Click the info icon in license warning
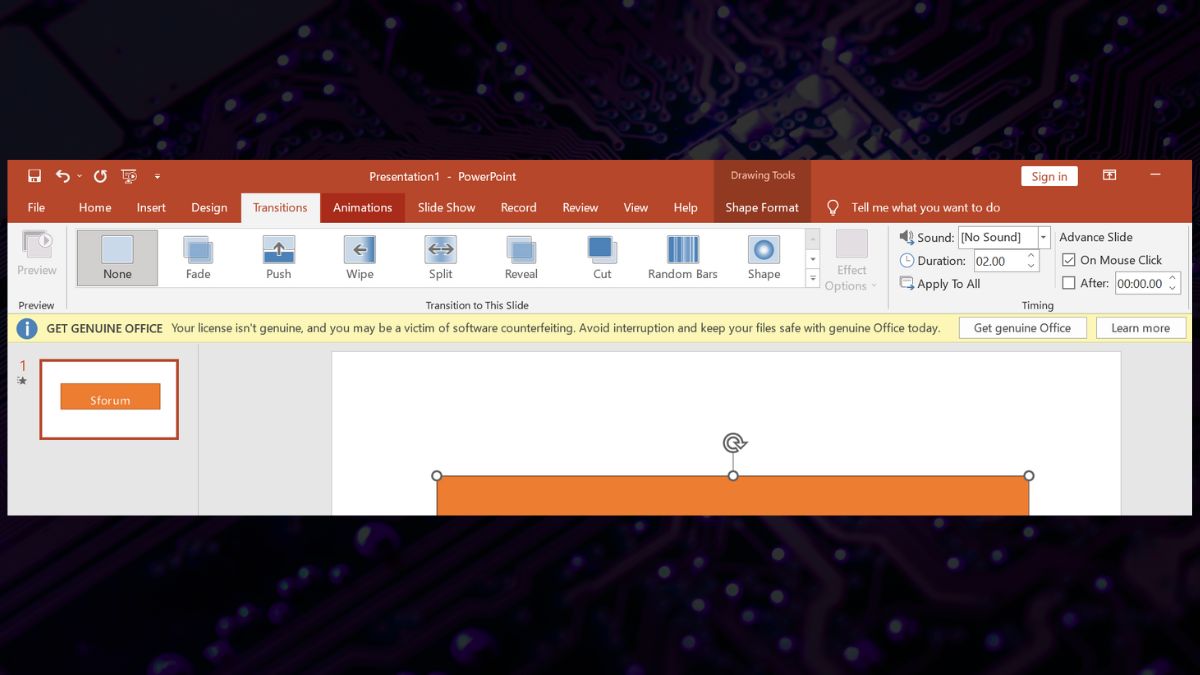 (x=27, y=328)
